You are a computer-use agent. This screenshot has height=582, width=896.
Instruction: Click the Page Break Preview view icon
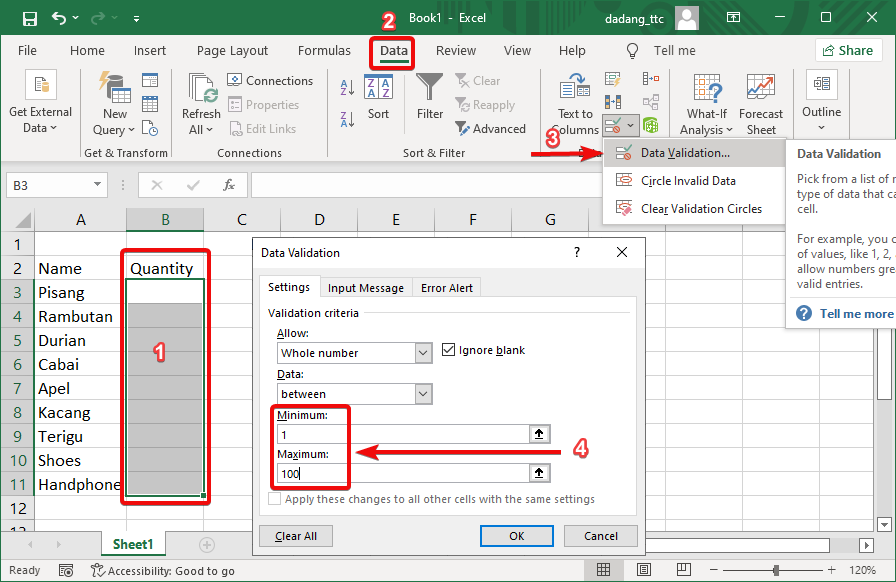click(682, 568)
